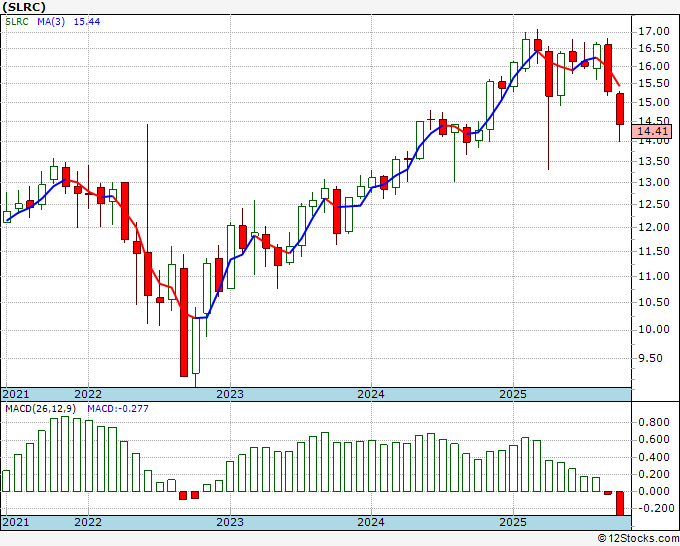Click 2024 on the MACD timeline
680x546 pixels.
(371, 522)
